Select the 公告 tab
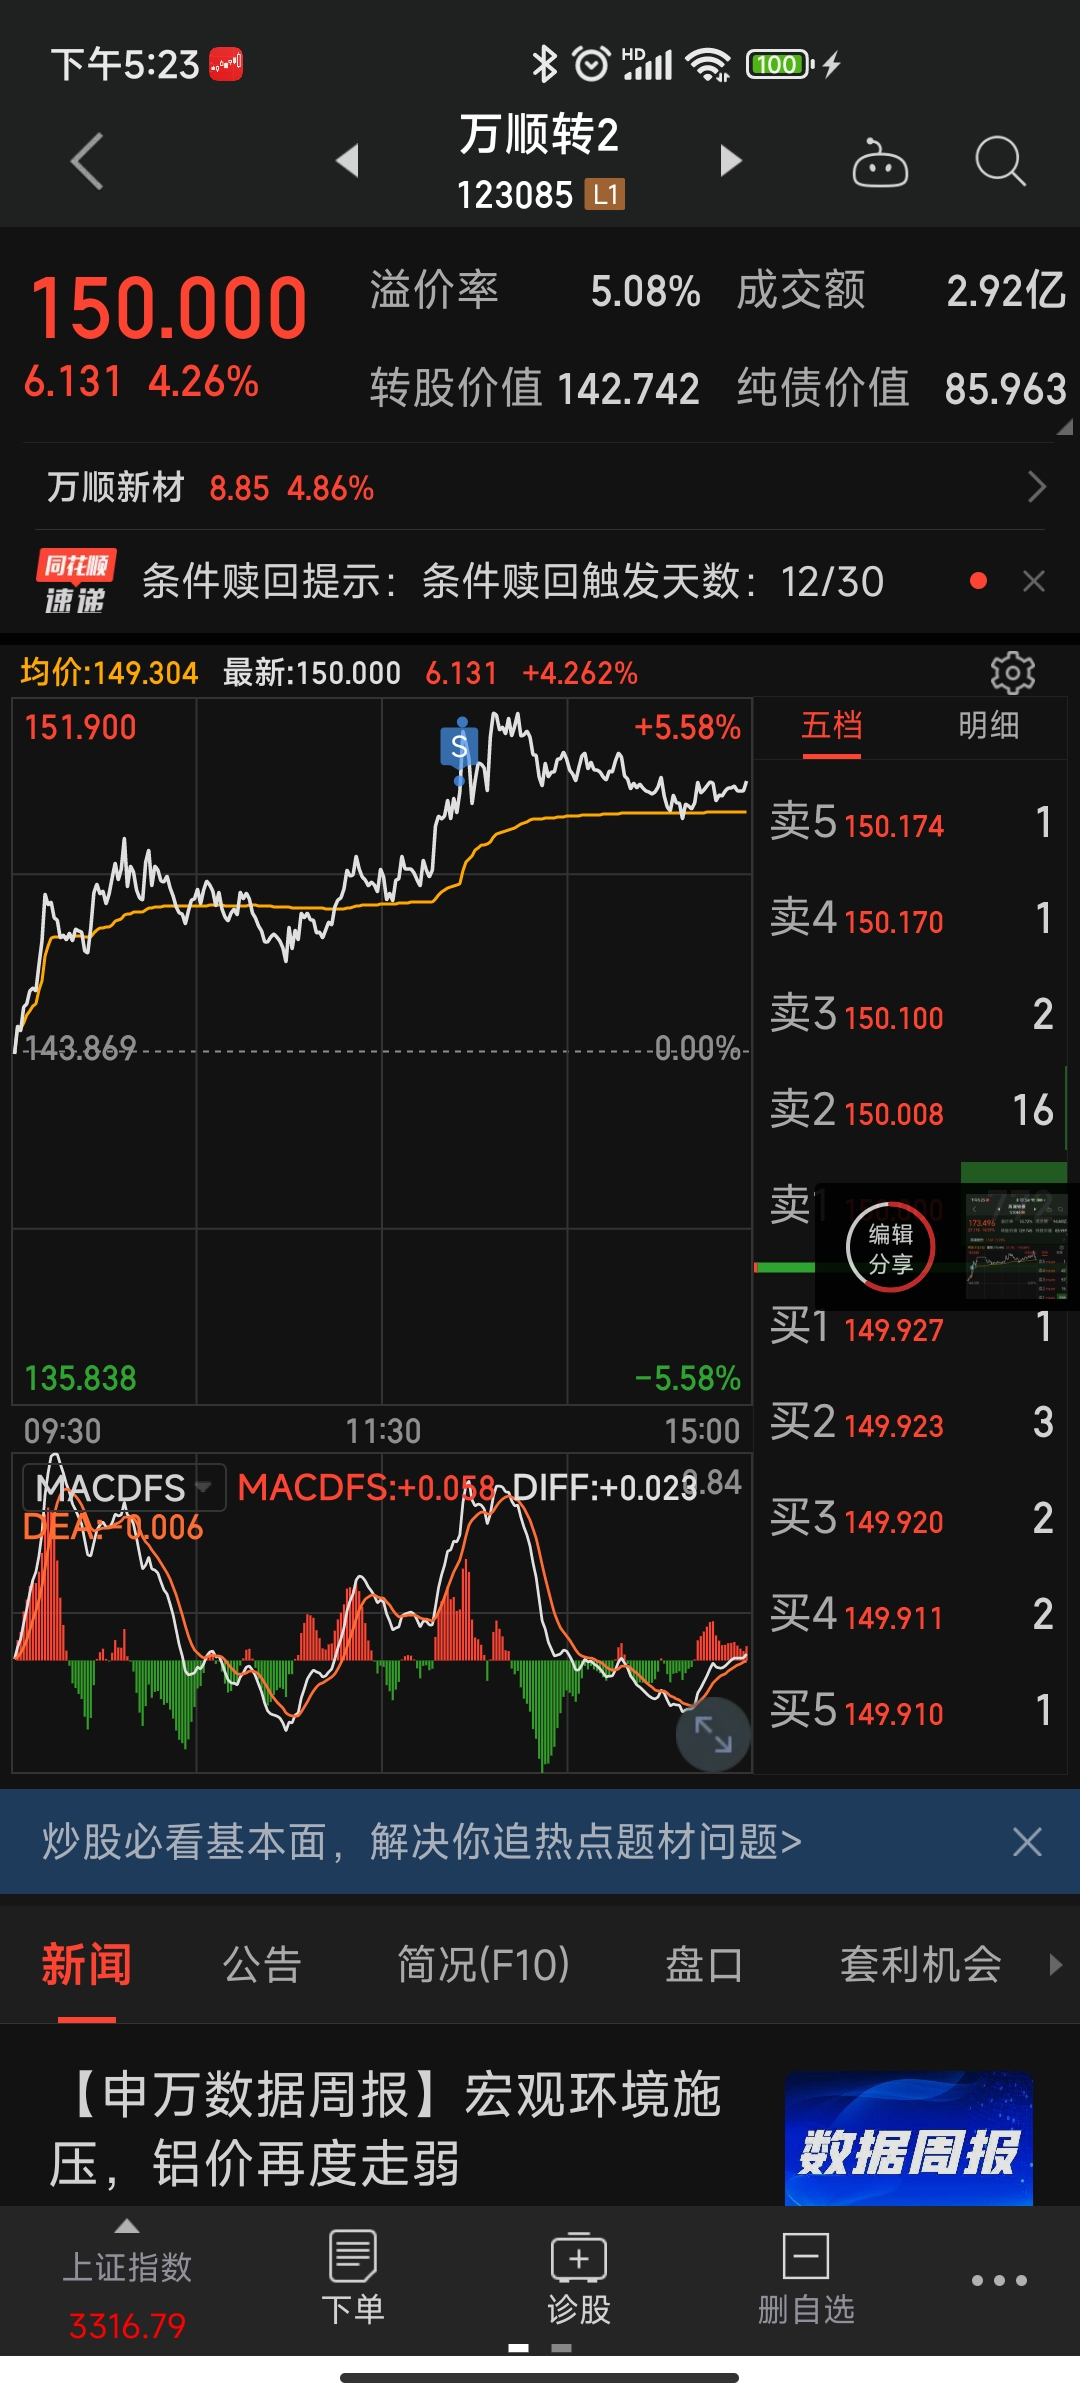This screenshot has width=1080, height=2400. tap(262, 1965)
